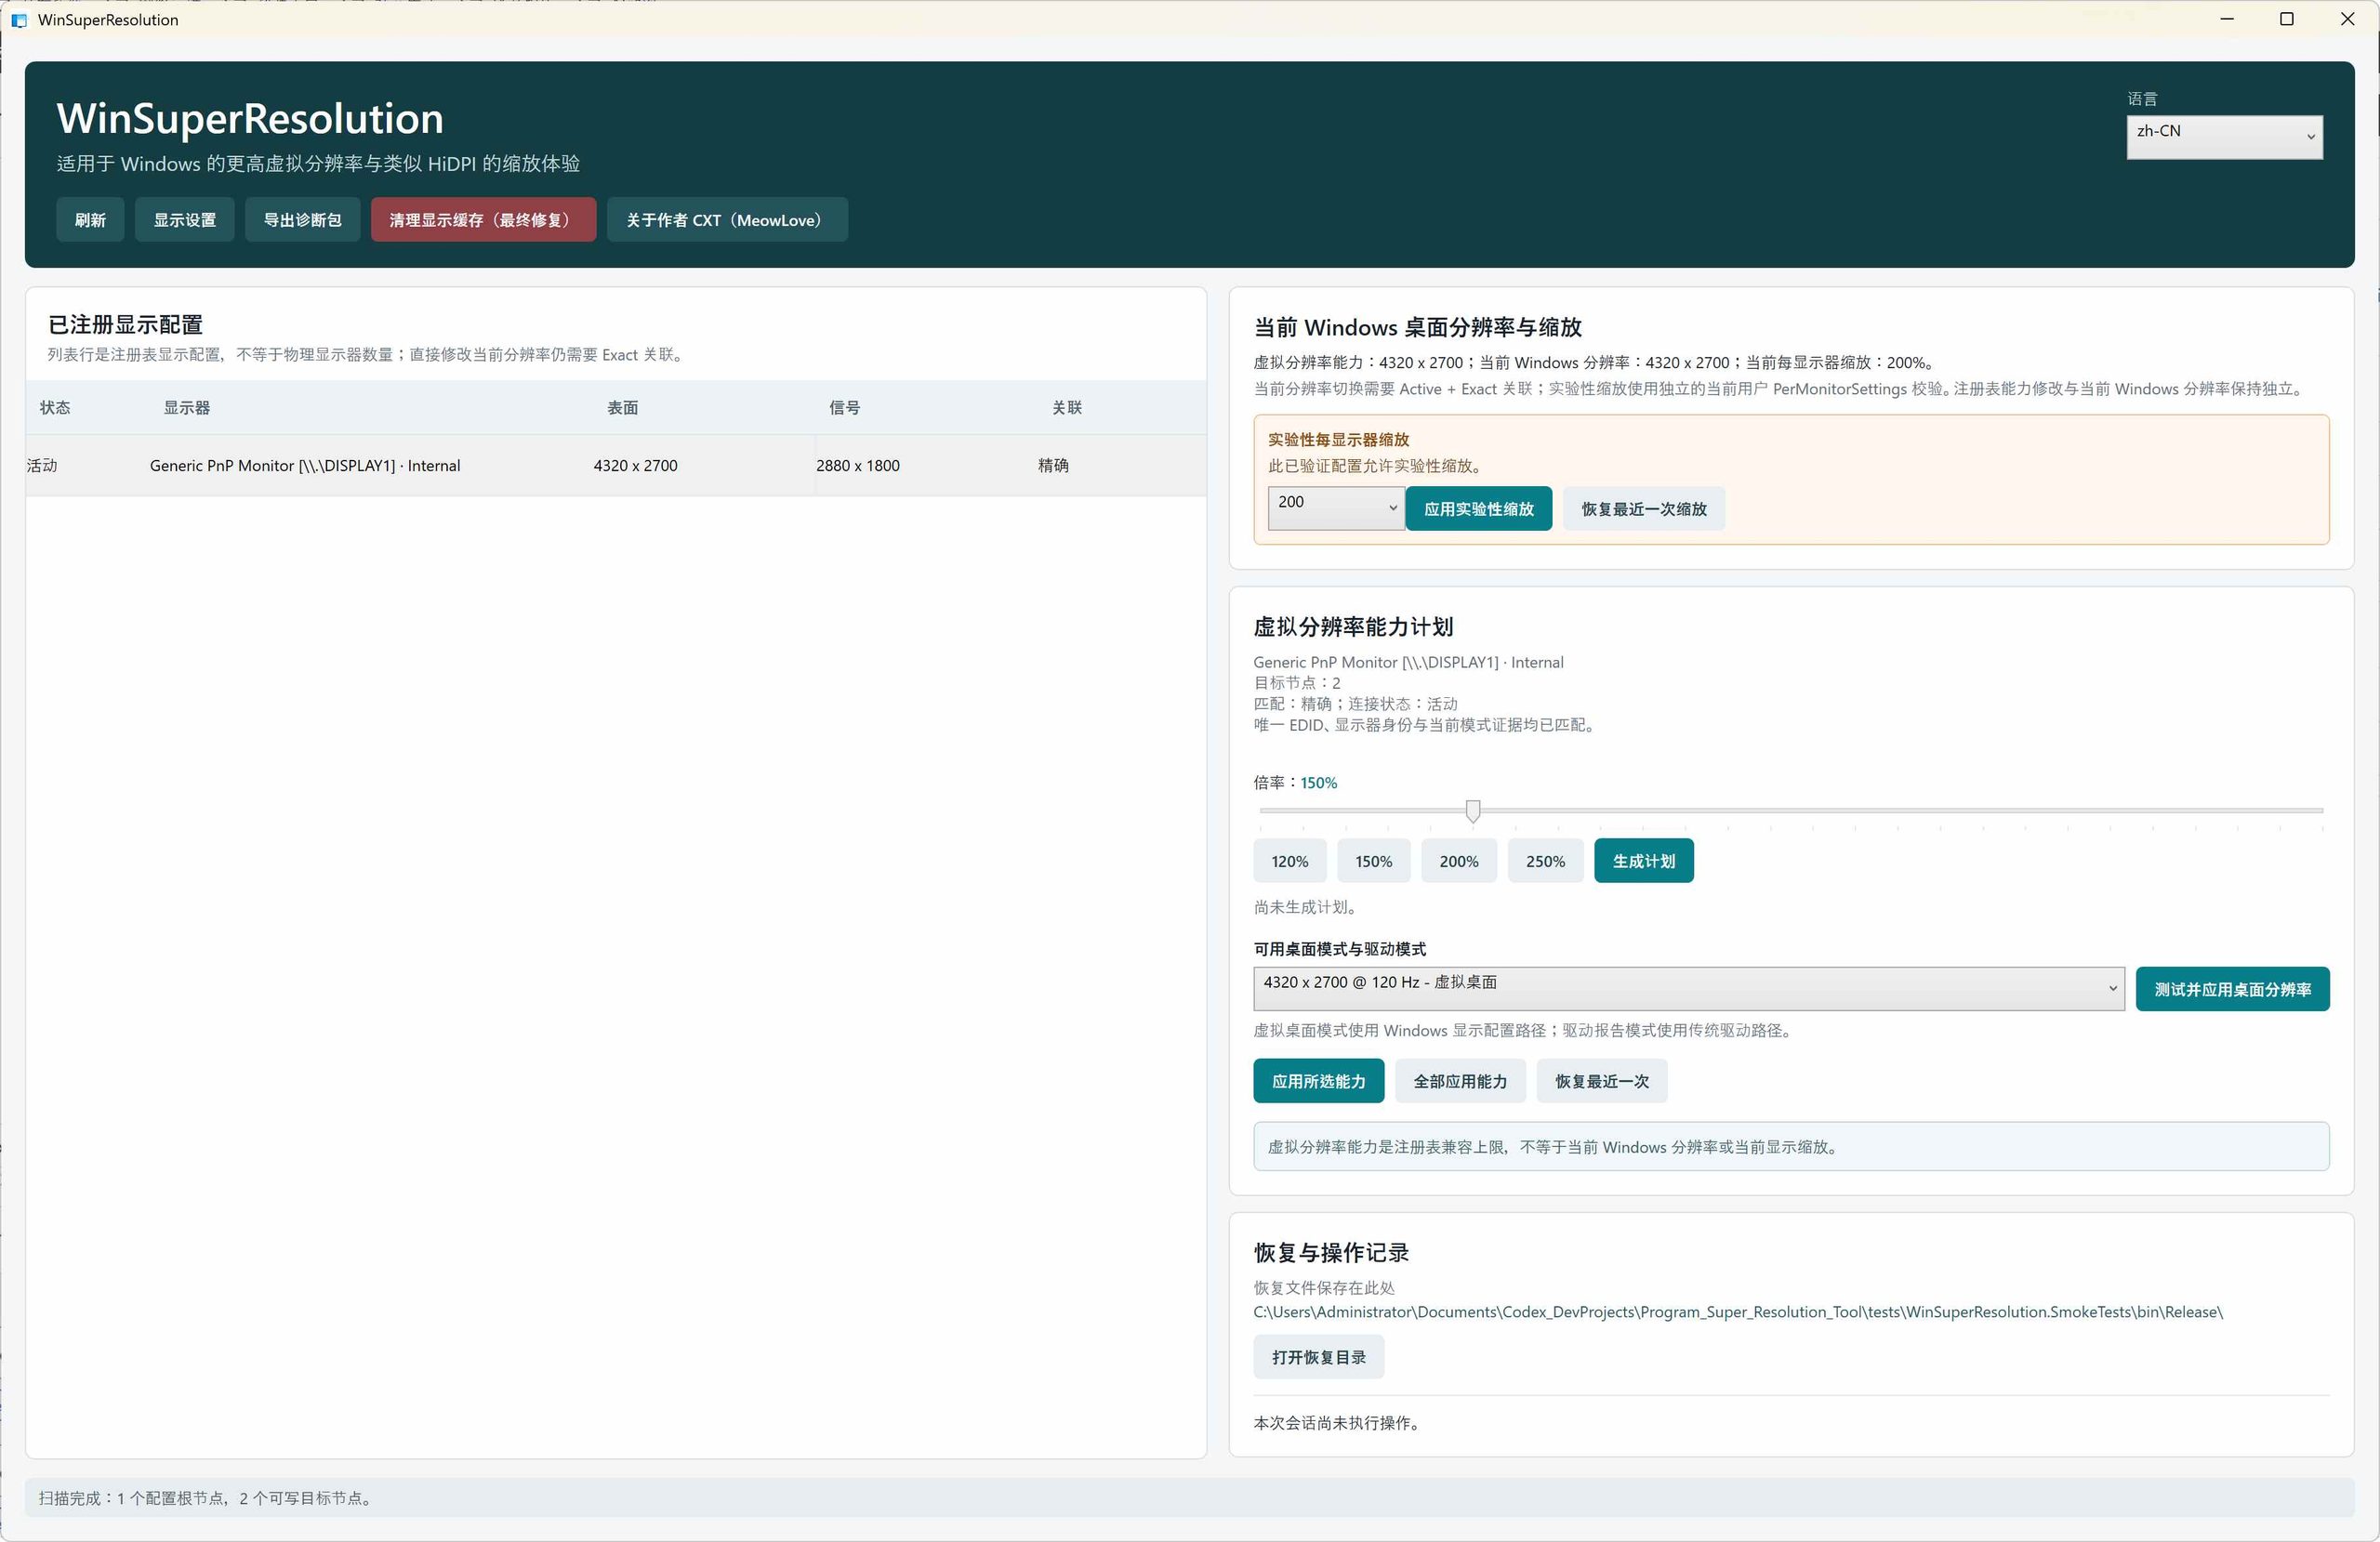
Task: Click 本次会话尚未执行操作 log text
Action: 1337,1423
